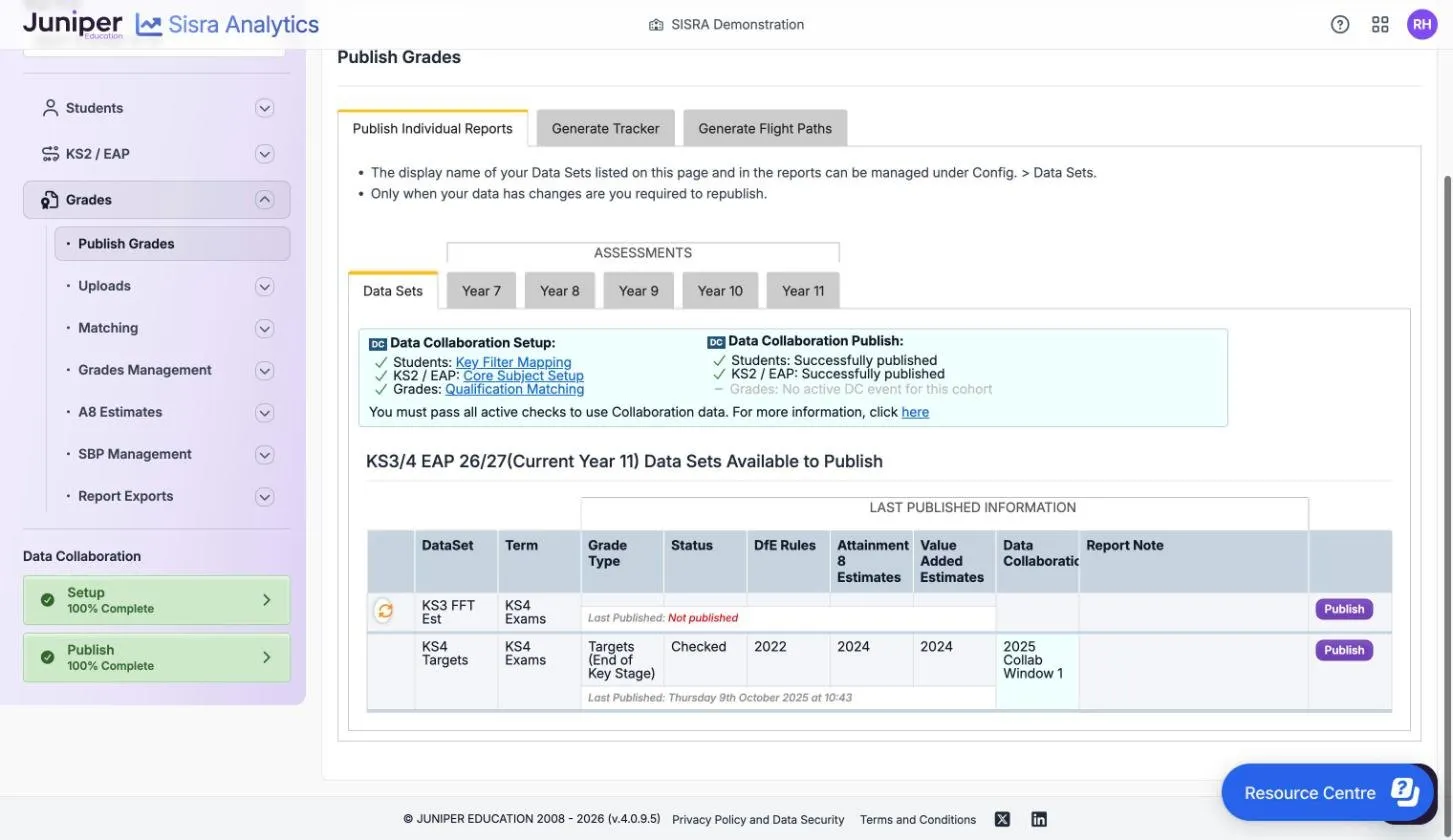
Task: Switch to the Generate Flight Paths tab
Action: (x=765, y=128)
